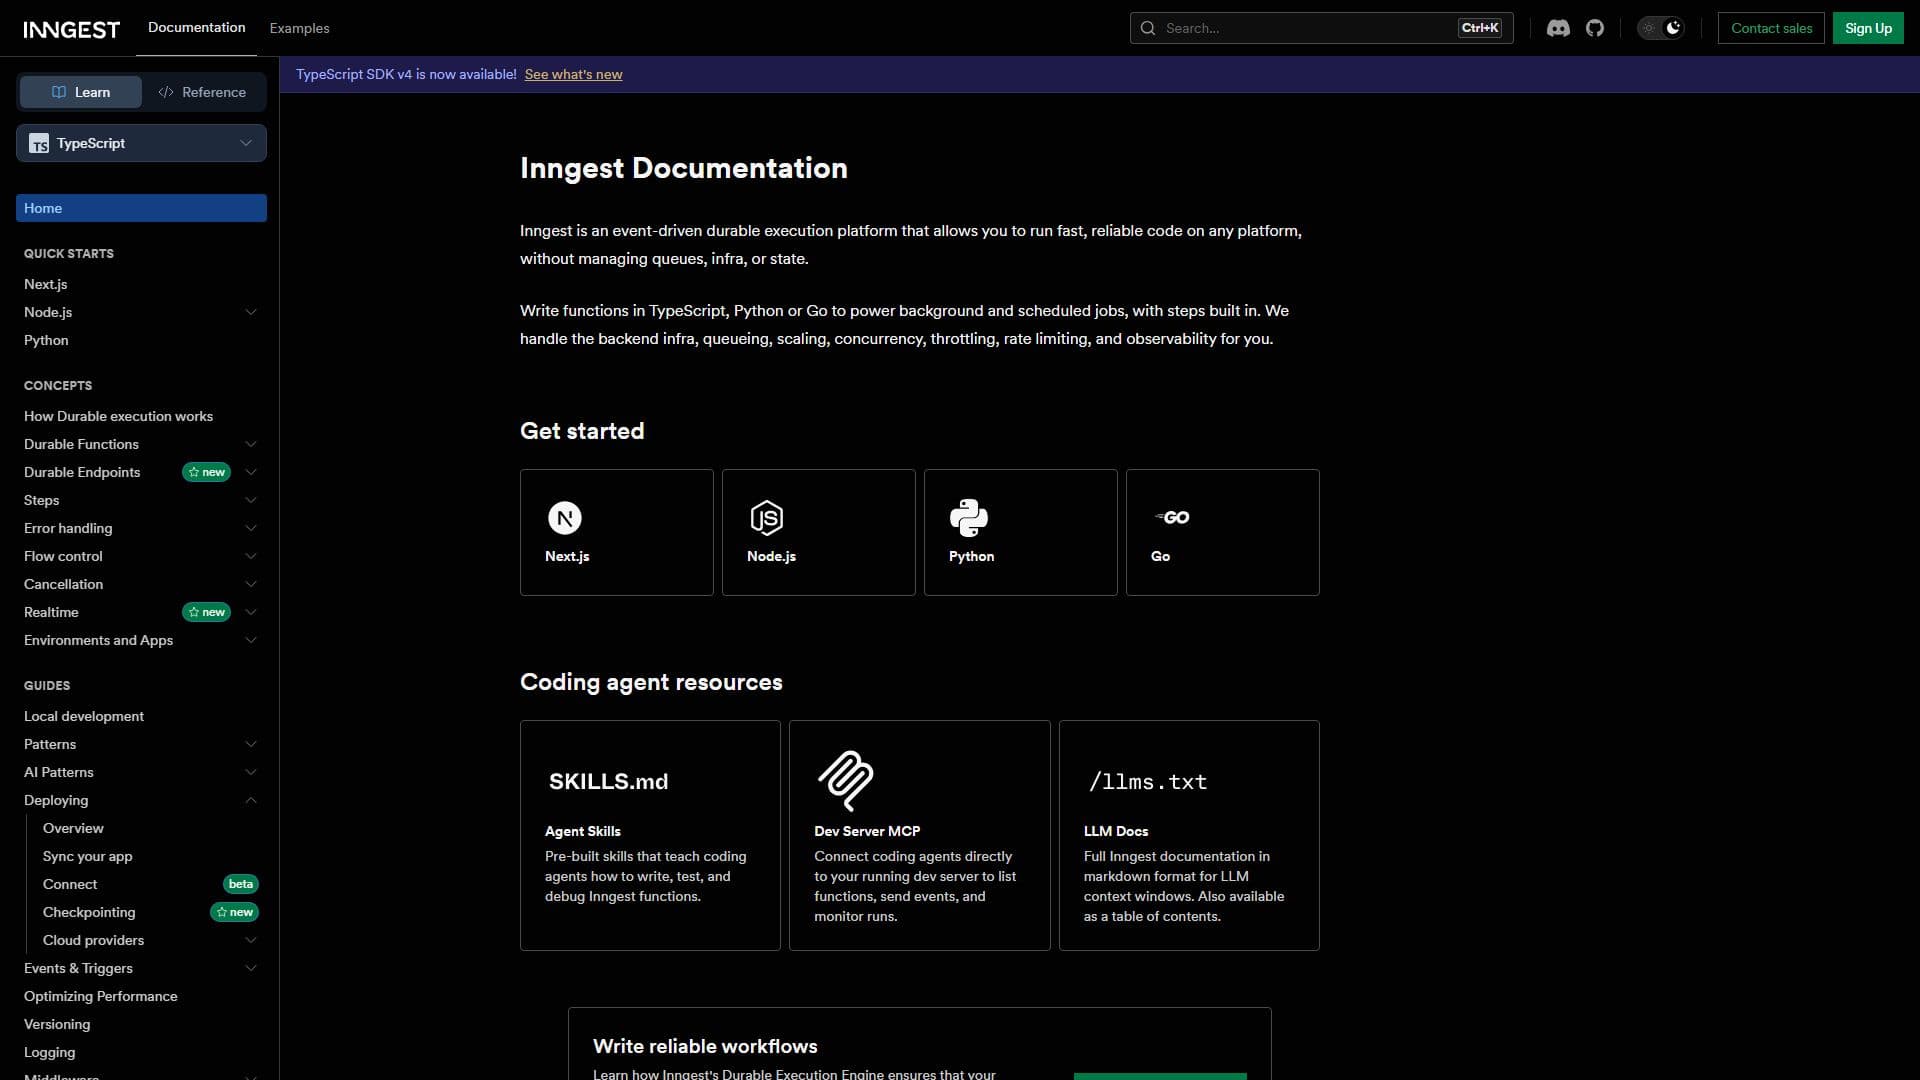Click the new badge beside Realtime

click(207, 612)
